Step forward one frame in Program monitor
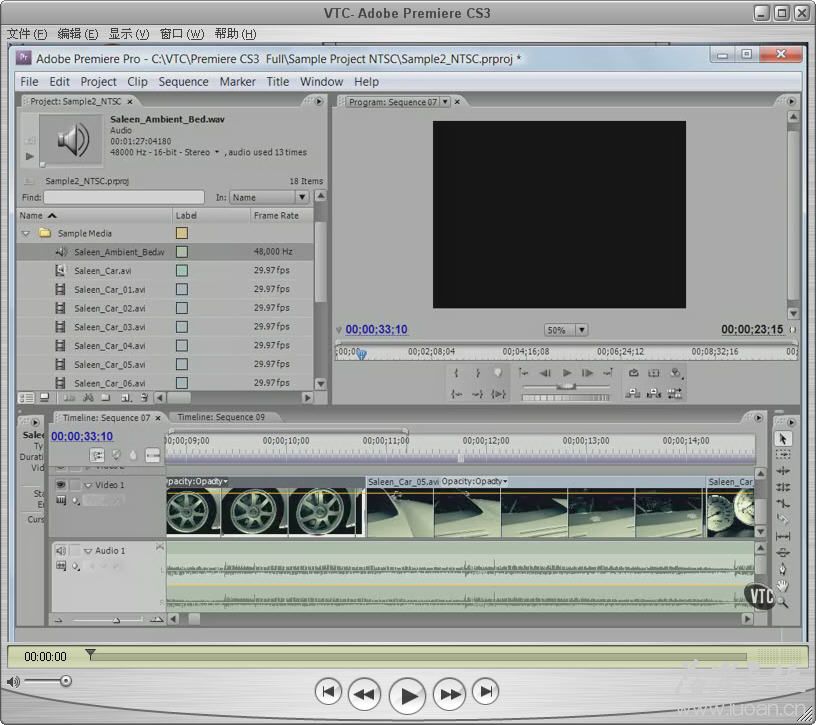 (587, 373)
